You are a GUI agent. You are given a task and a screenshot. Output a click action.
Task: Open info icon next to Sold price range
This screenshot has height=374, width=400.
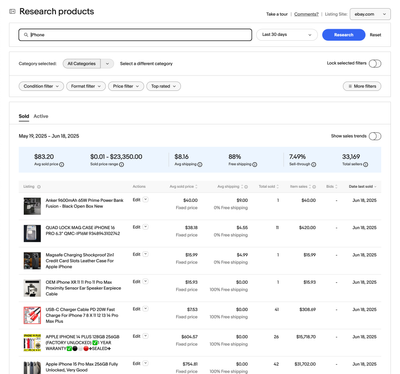[x=121, y=164]
